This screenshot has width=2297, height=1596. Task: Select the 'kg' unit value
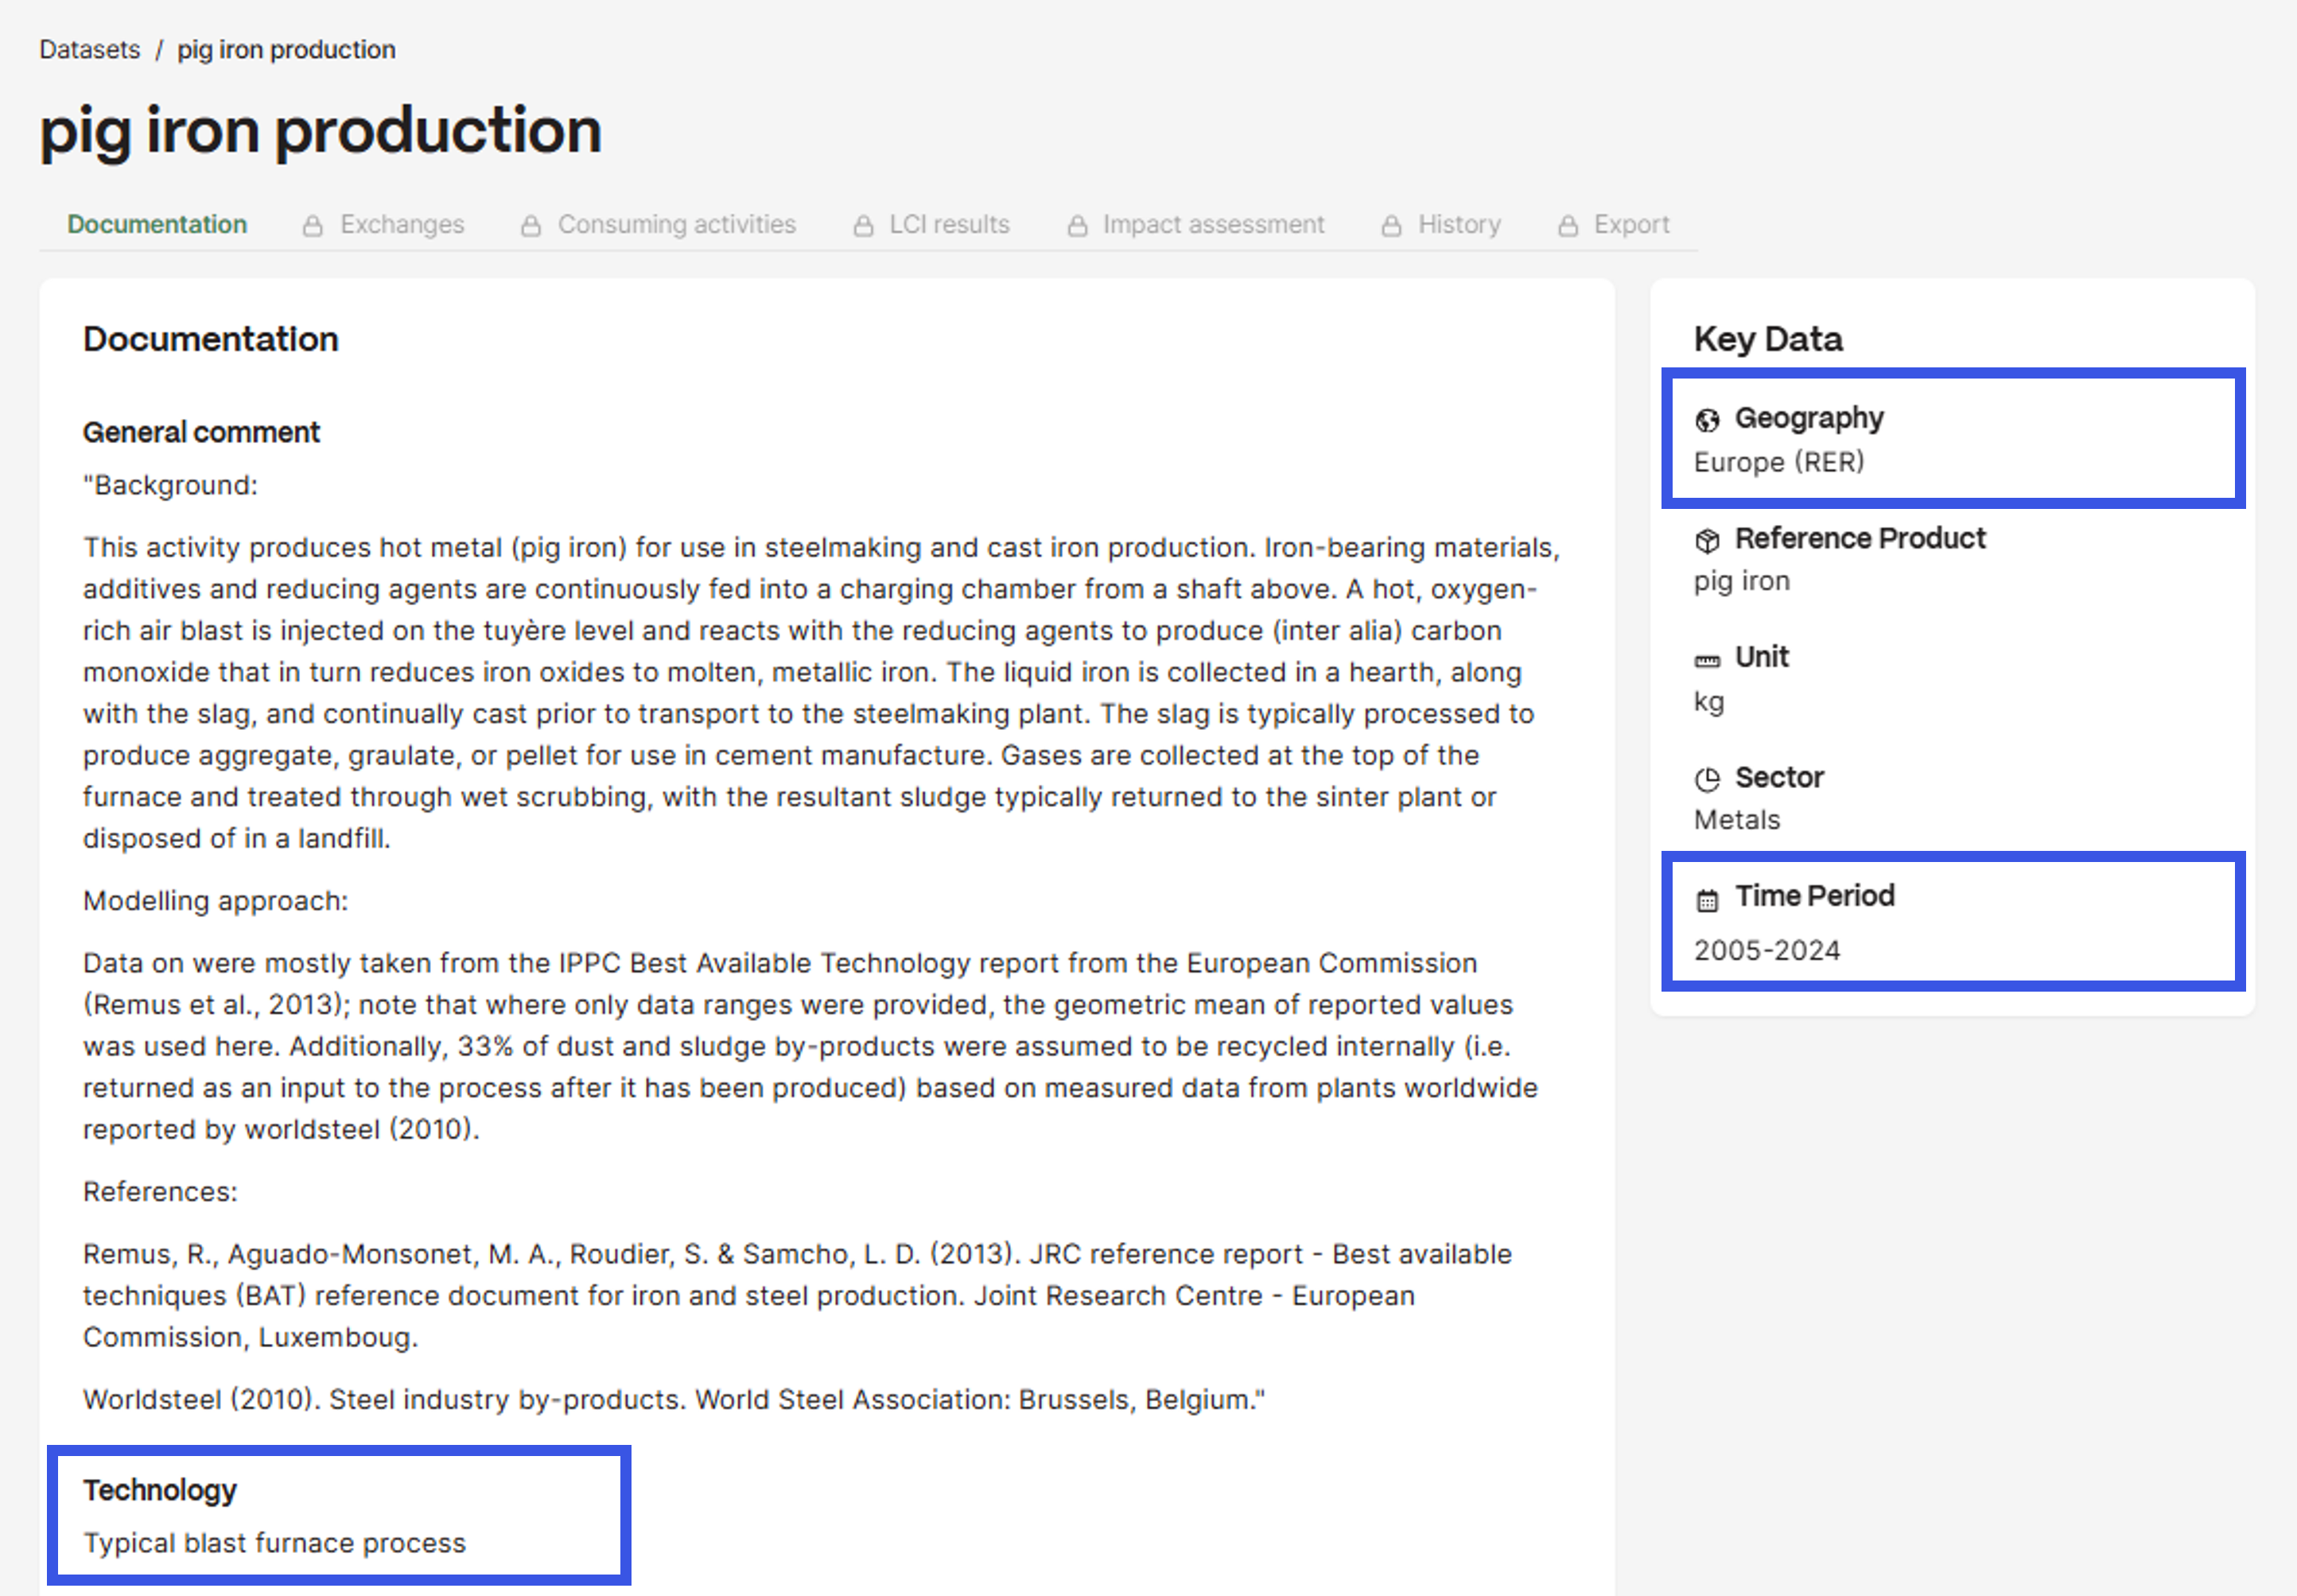pos(1709,701)
